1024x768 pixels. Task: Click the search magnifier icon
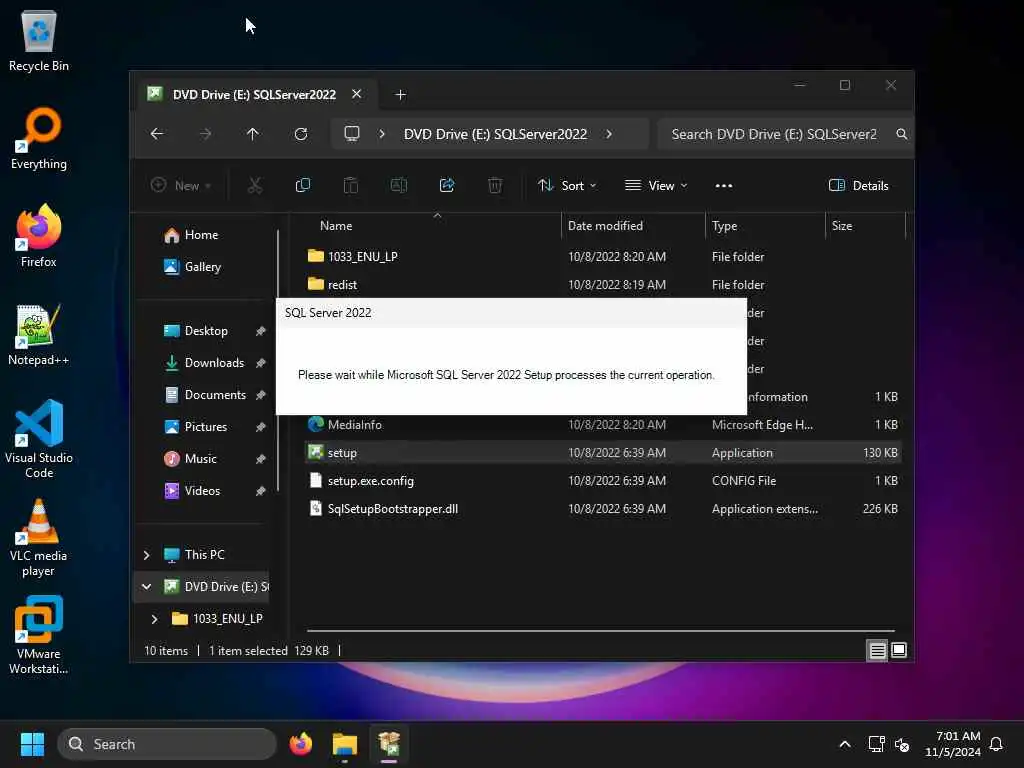pyautogui.click(x=901, y=134)
